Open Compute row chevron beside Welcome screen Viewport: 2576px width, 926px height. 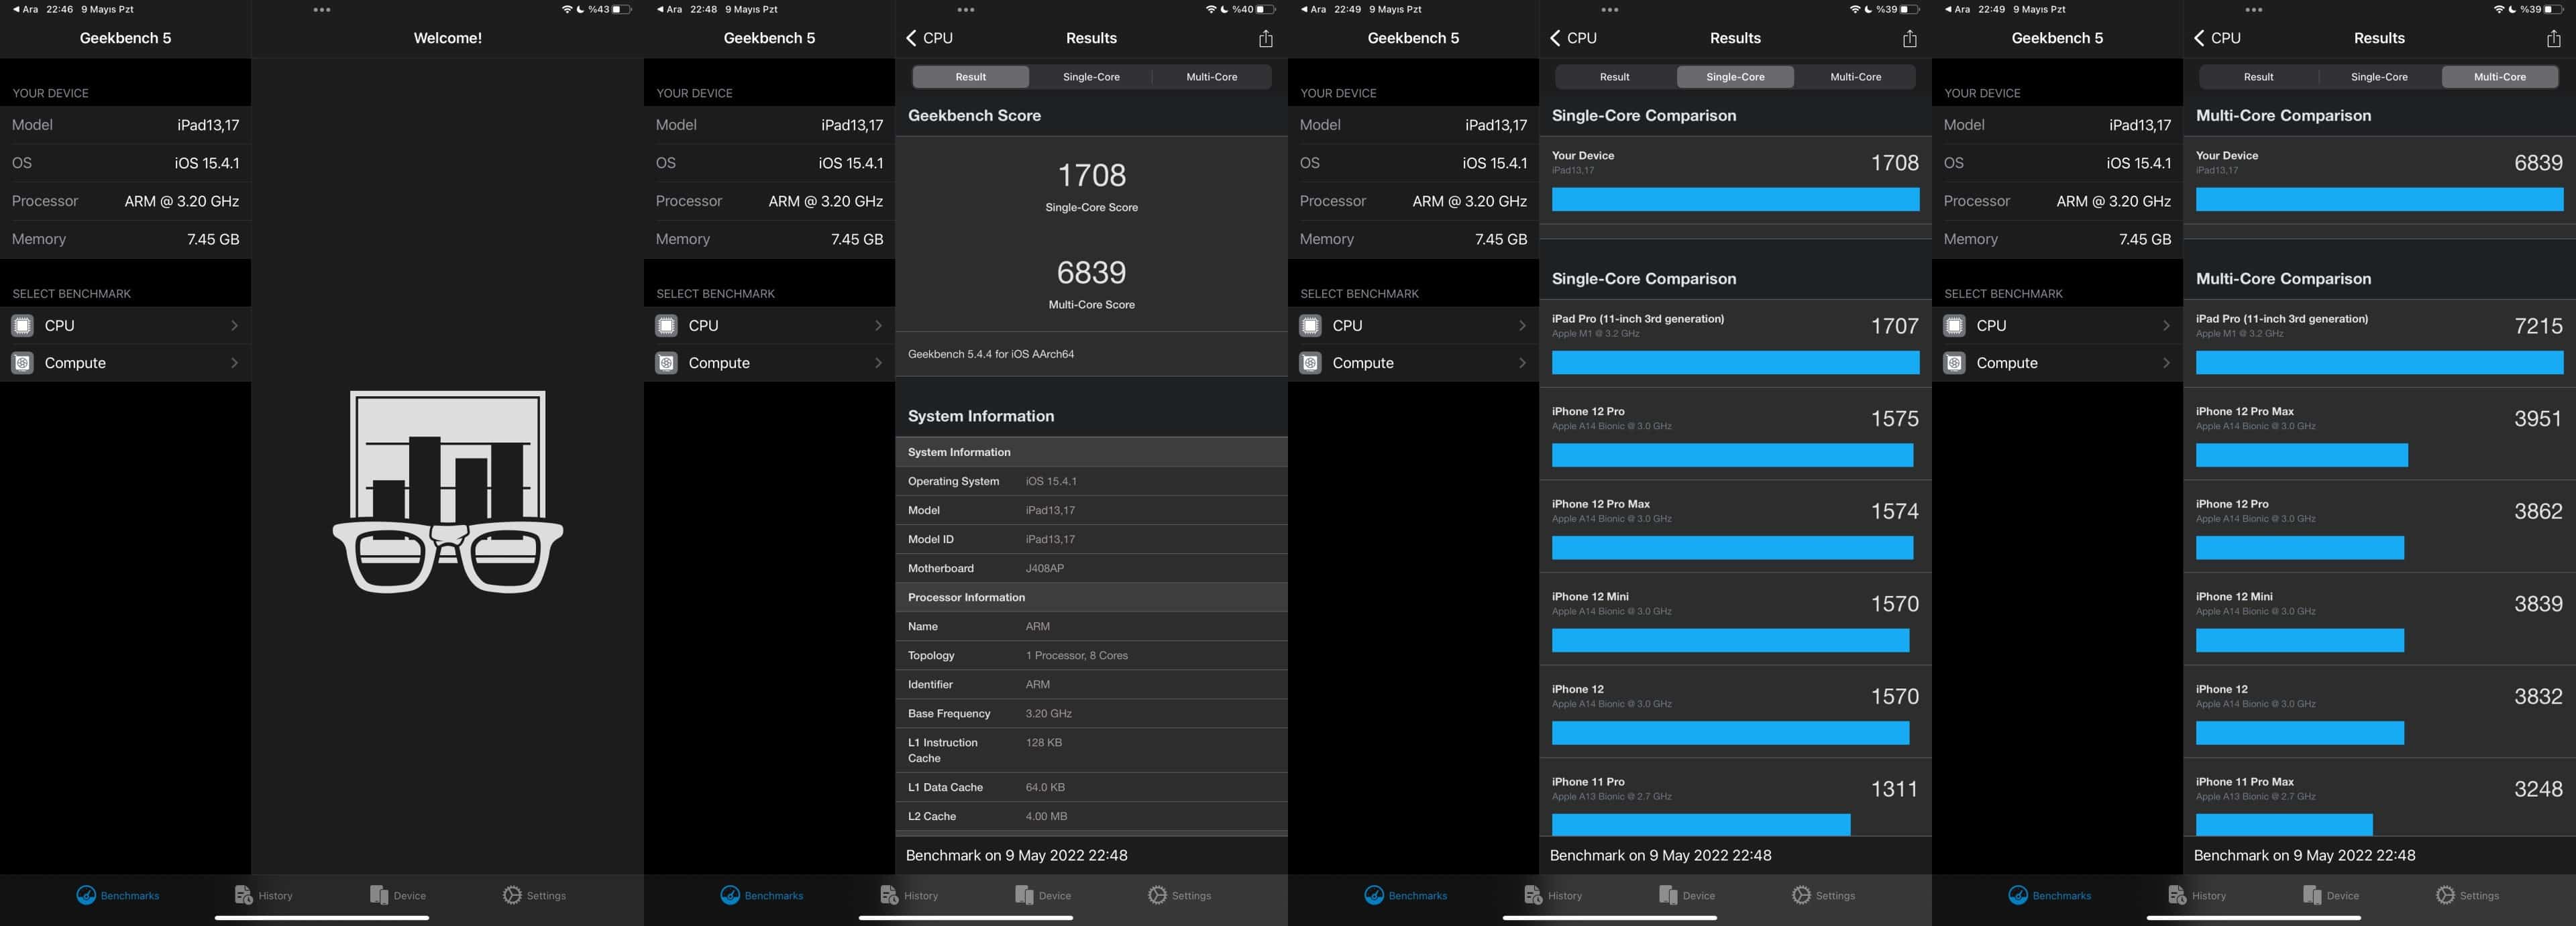pyautogui.click(x=234, y=363)
